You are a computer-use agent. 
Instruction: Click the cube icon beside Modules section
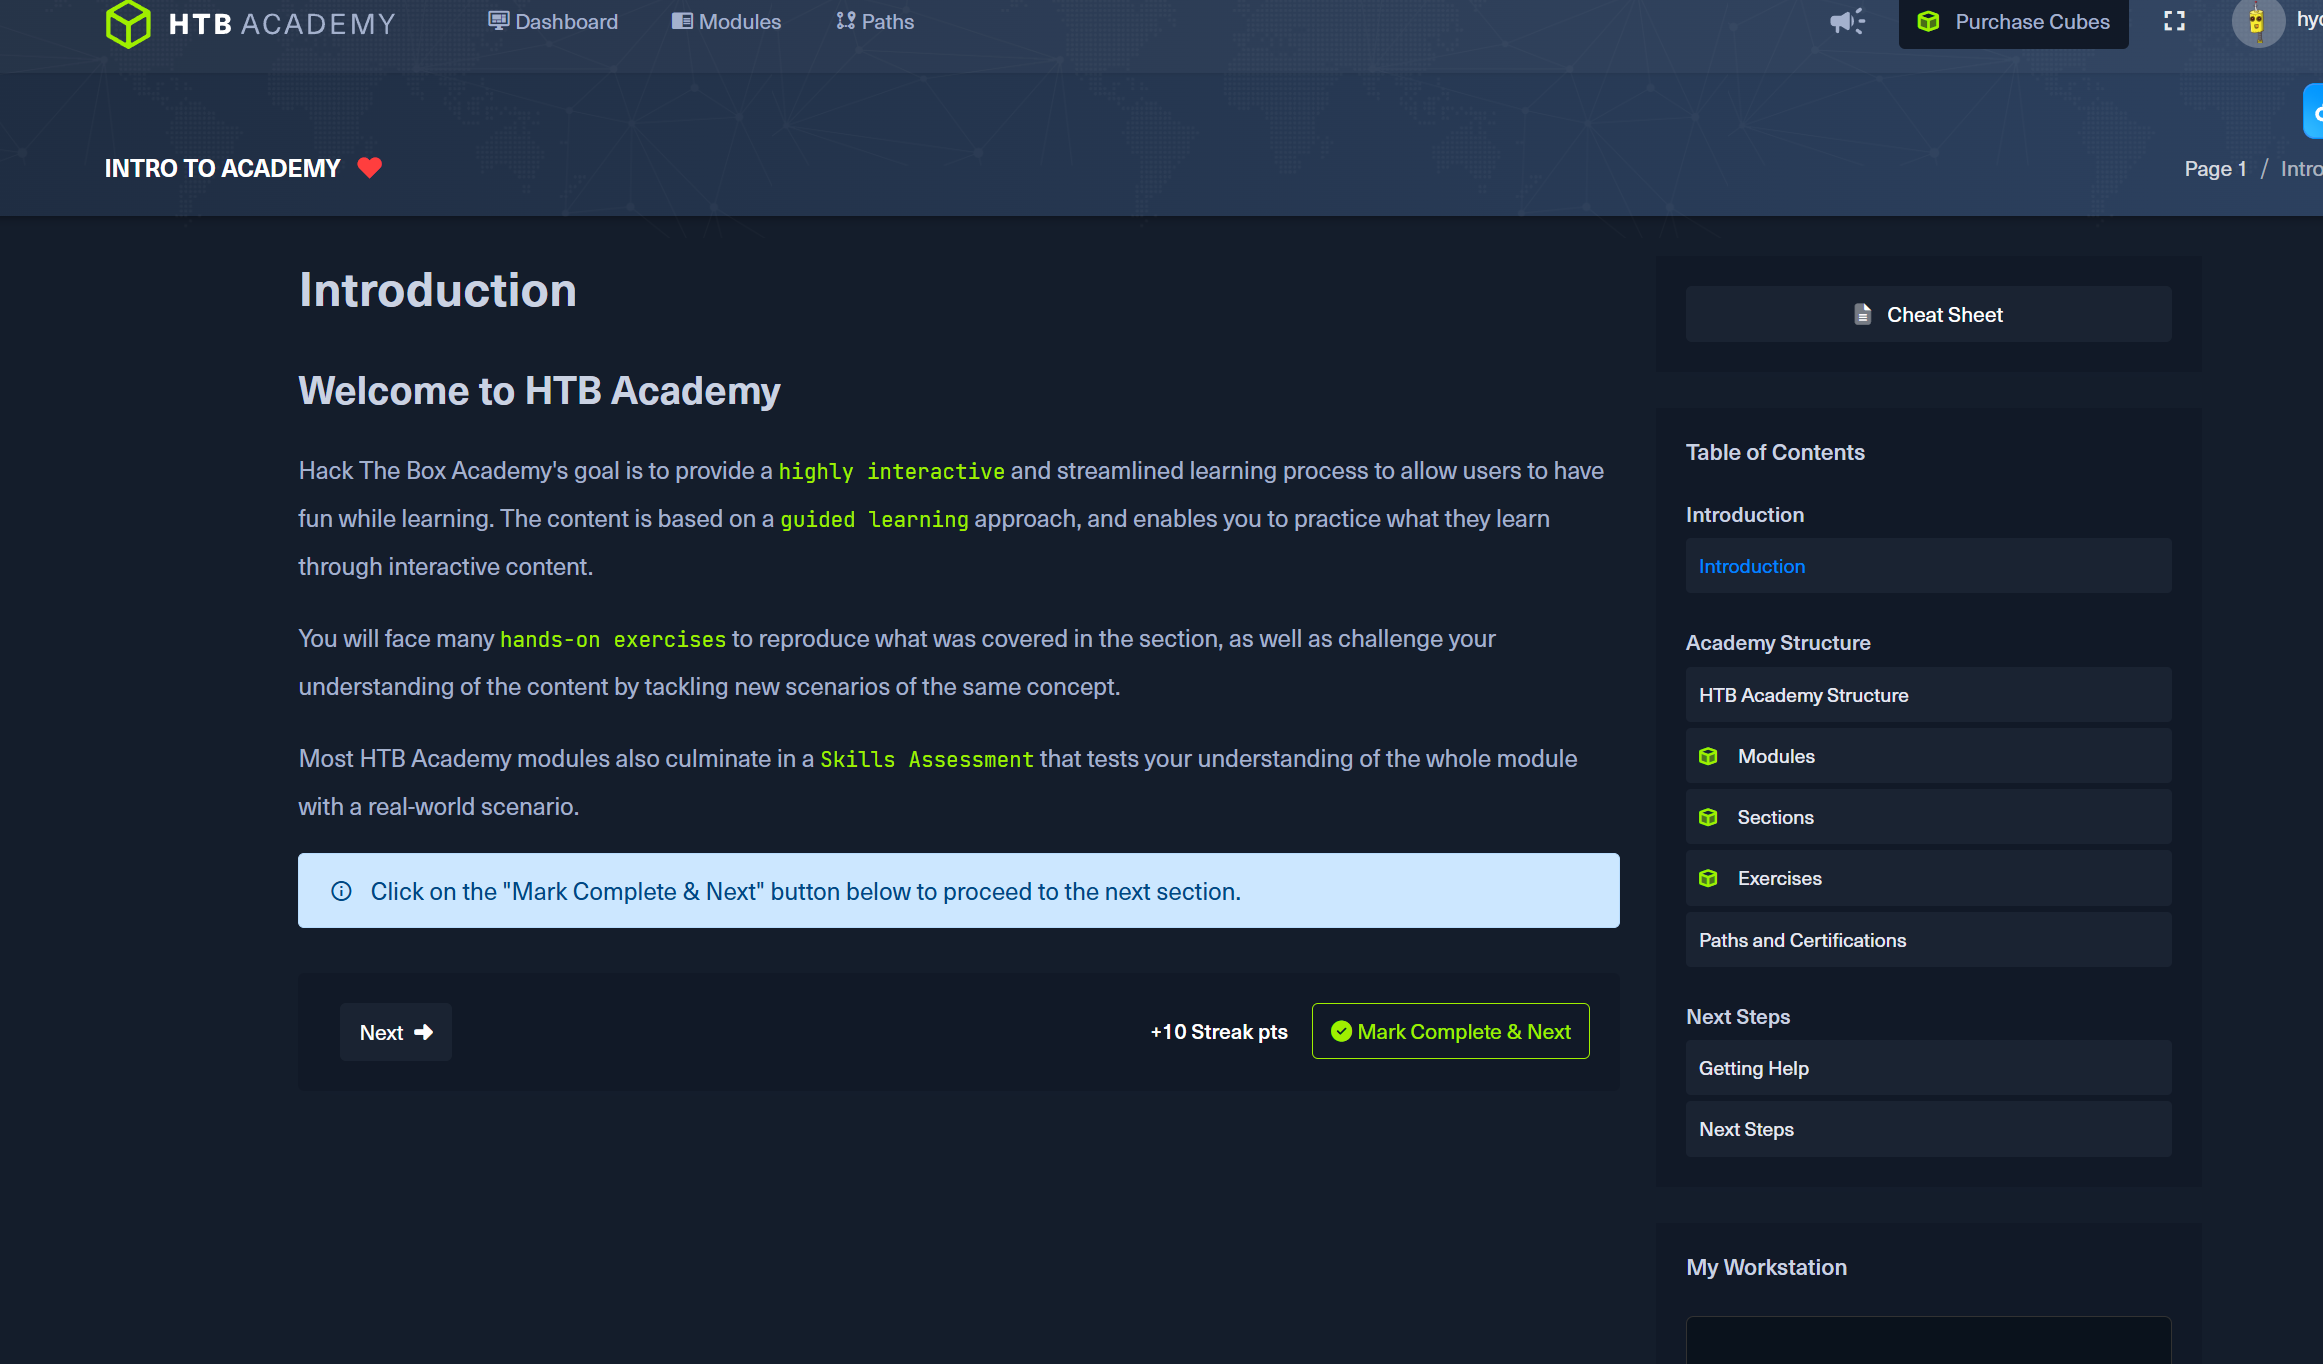1708,756
